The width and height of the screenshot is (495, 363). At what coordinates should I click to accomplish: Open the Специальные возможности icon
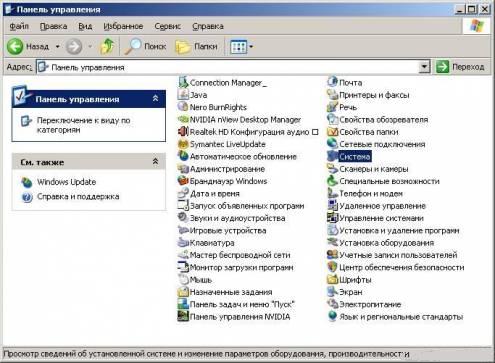click(x=383, y=181)
